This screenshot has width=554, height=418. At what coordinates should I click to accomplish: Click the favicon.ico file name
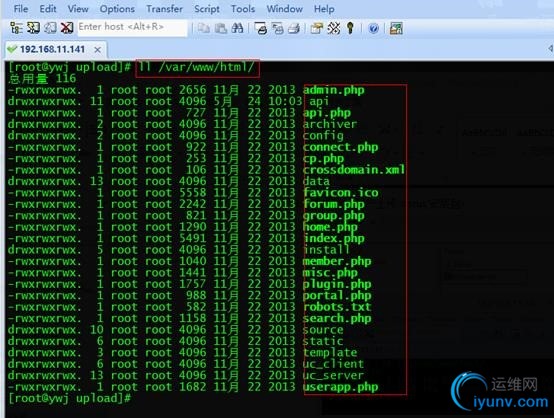[x=341, y=193]
